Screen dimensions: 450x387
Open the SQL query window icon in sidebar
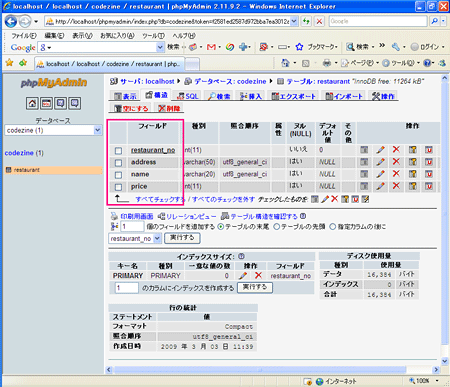click(x=46, y=103)
